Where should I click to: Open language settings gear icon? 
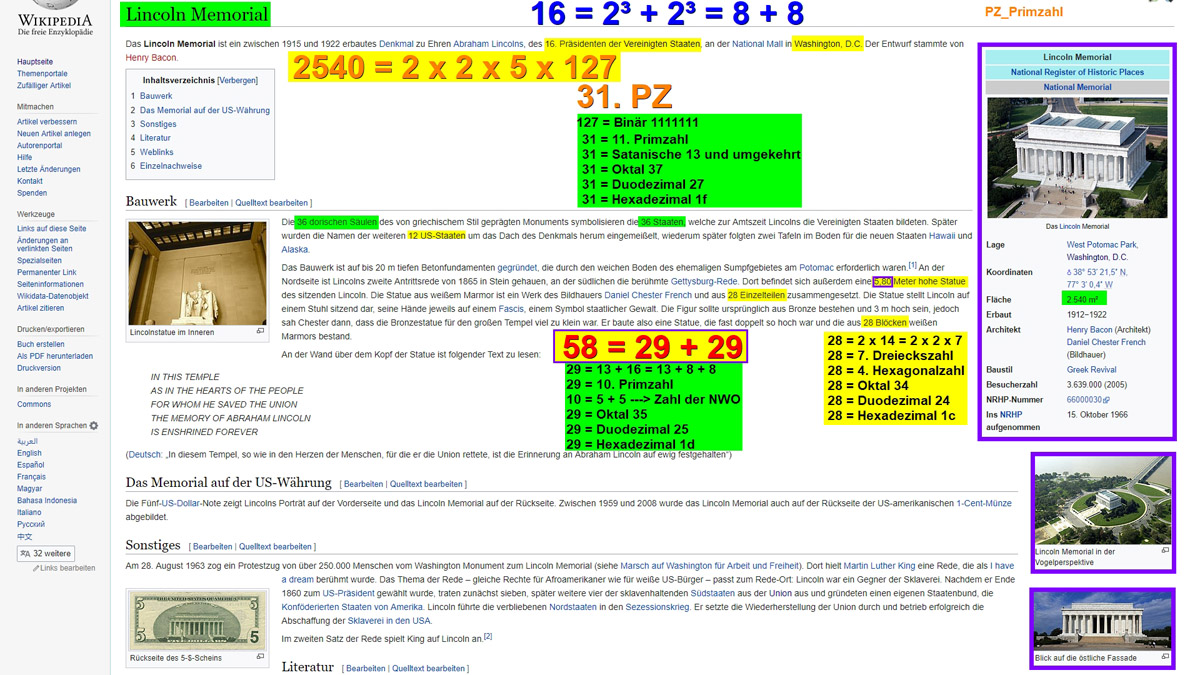click(x=94, y=426)
